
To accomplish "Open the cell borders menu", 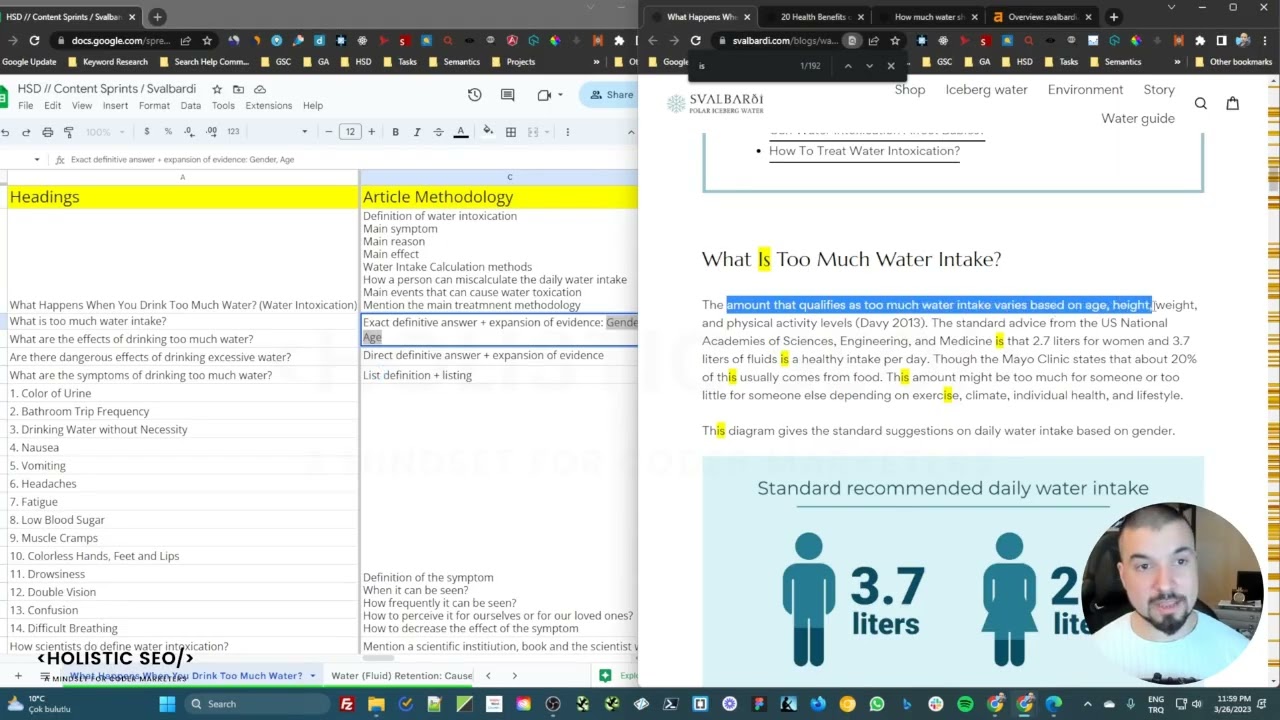I will (x=511, y=132).
